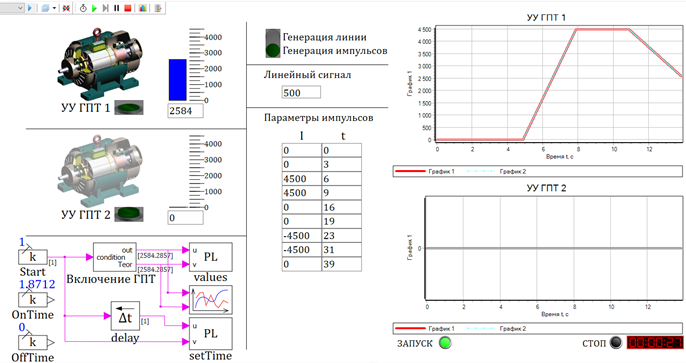
Task: Click the blue level bar of УУ ГПТ 1
Action: pyautogui.click(x=178, y=80)
